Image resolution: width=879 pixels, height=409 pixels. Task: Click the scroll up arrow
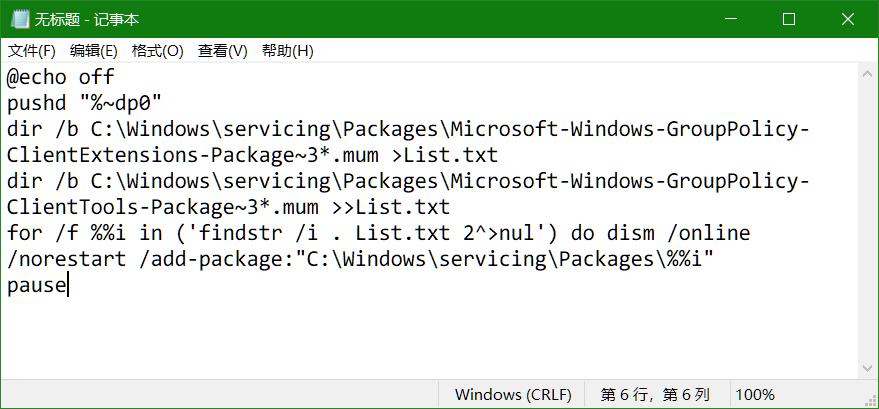(868, 74)
